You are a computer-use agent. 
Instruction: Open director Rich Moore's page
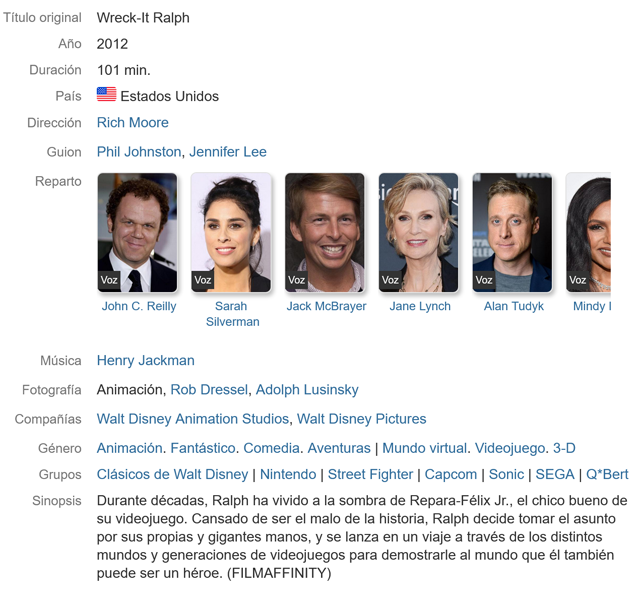(x=133, y=122)
